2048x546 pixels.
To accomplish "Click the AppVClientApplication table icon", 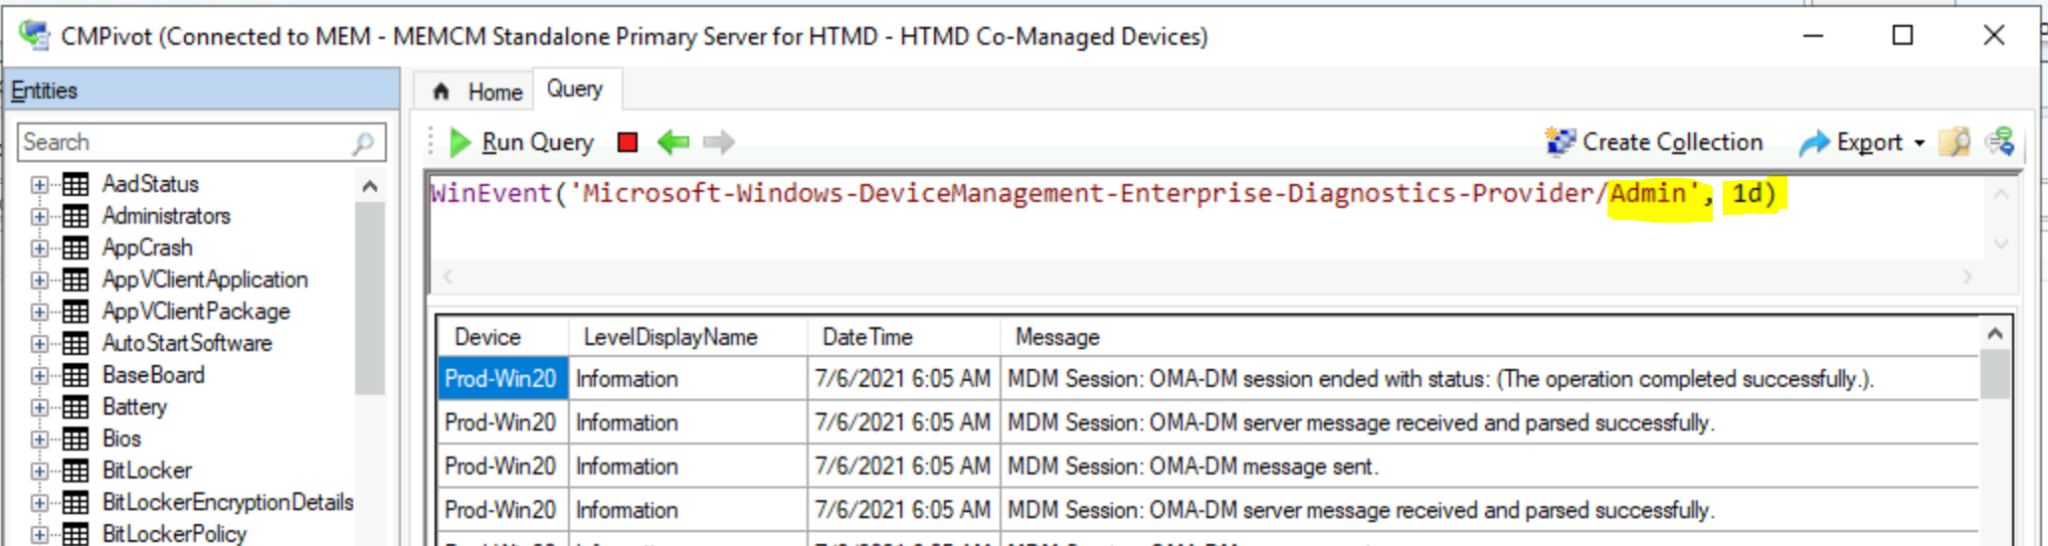I will [75, 280].
